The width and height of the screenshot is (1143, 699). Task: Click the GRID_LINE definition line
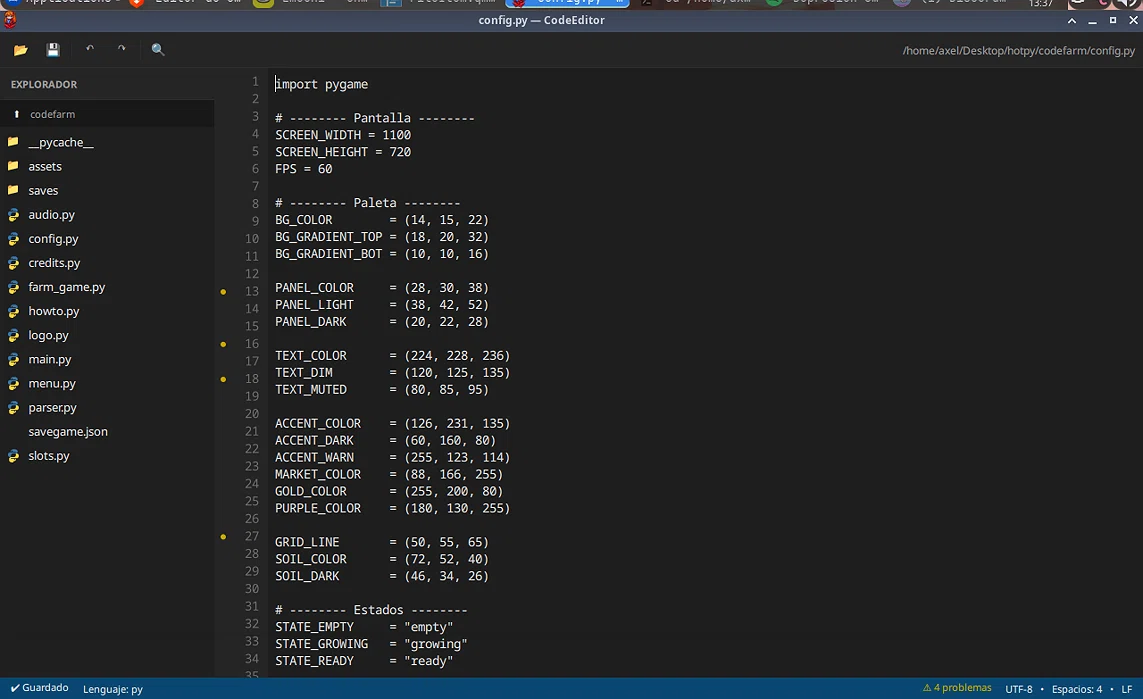[x=381, y=542]
